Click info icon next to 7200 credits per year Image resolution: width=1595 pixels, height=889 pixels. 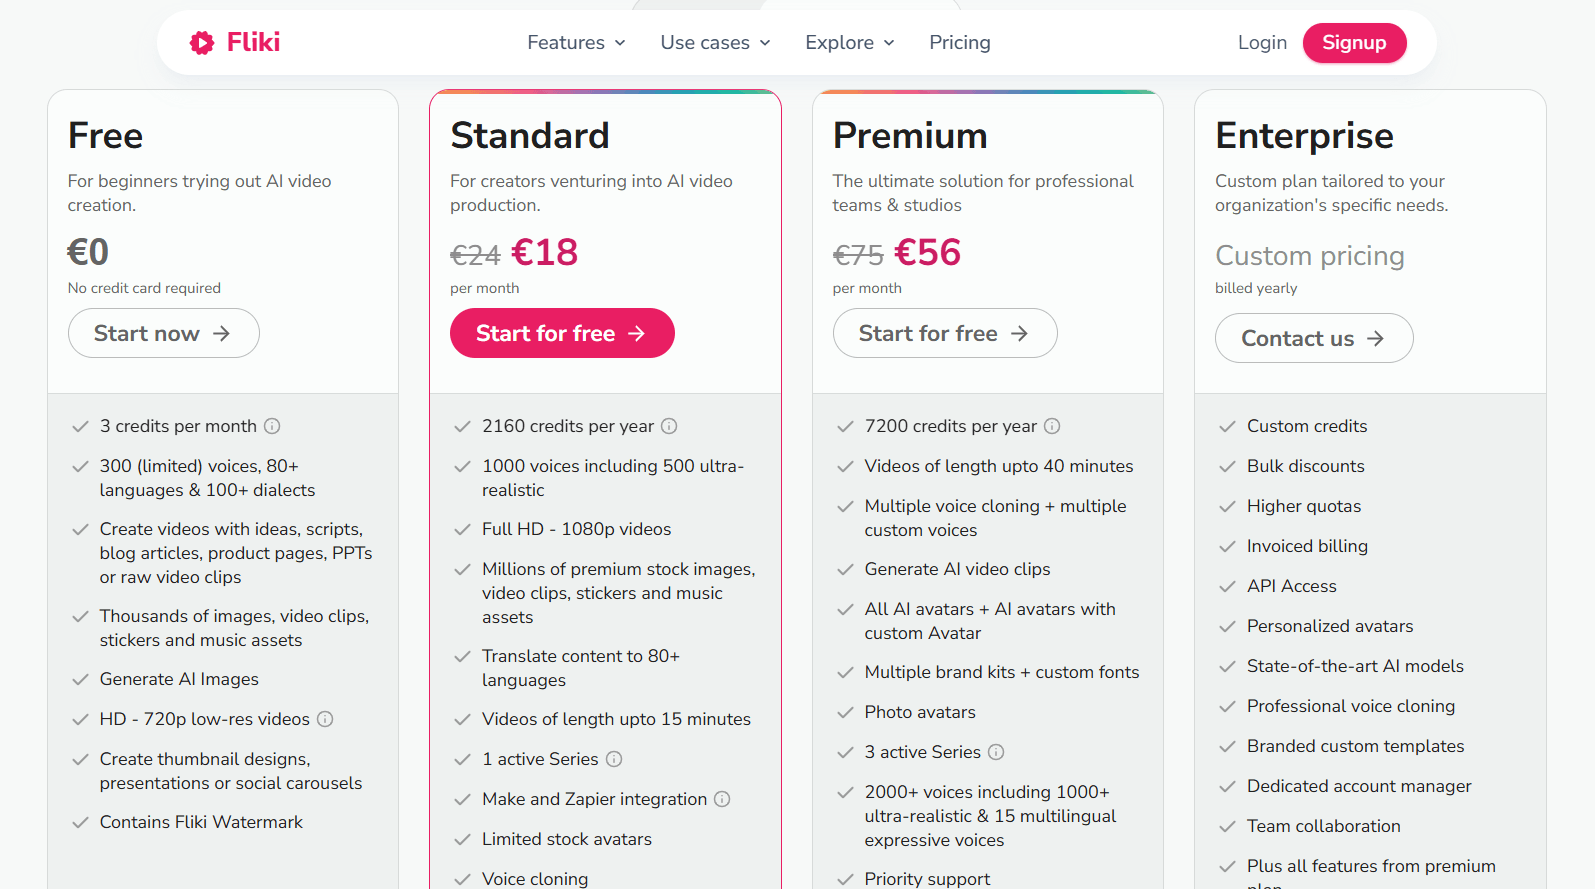[1052, 426]
